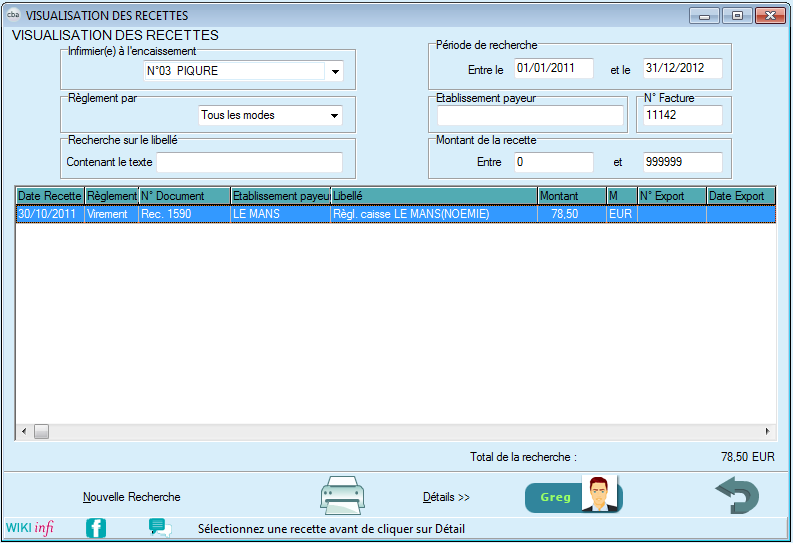The width and height of the screenshot is (793, 543).
Task: Sort by Date Recette column header
Action: (x=50, y=196)
